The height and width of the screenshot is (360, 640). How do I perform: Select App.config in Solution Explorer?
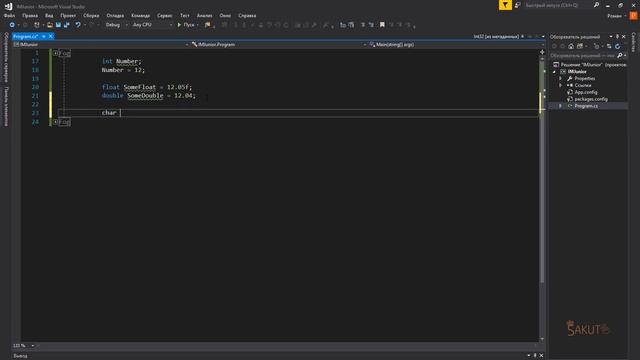586,92
